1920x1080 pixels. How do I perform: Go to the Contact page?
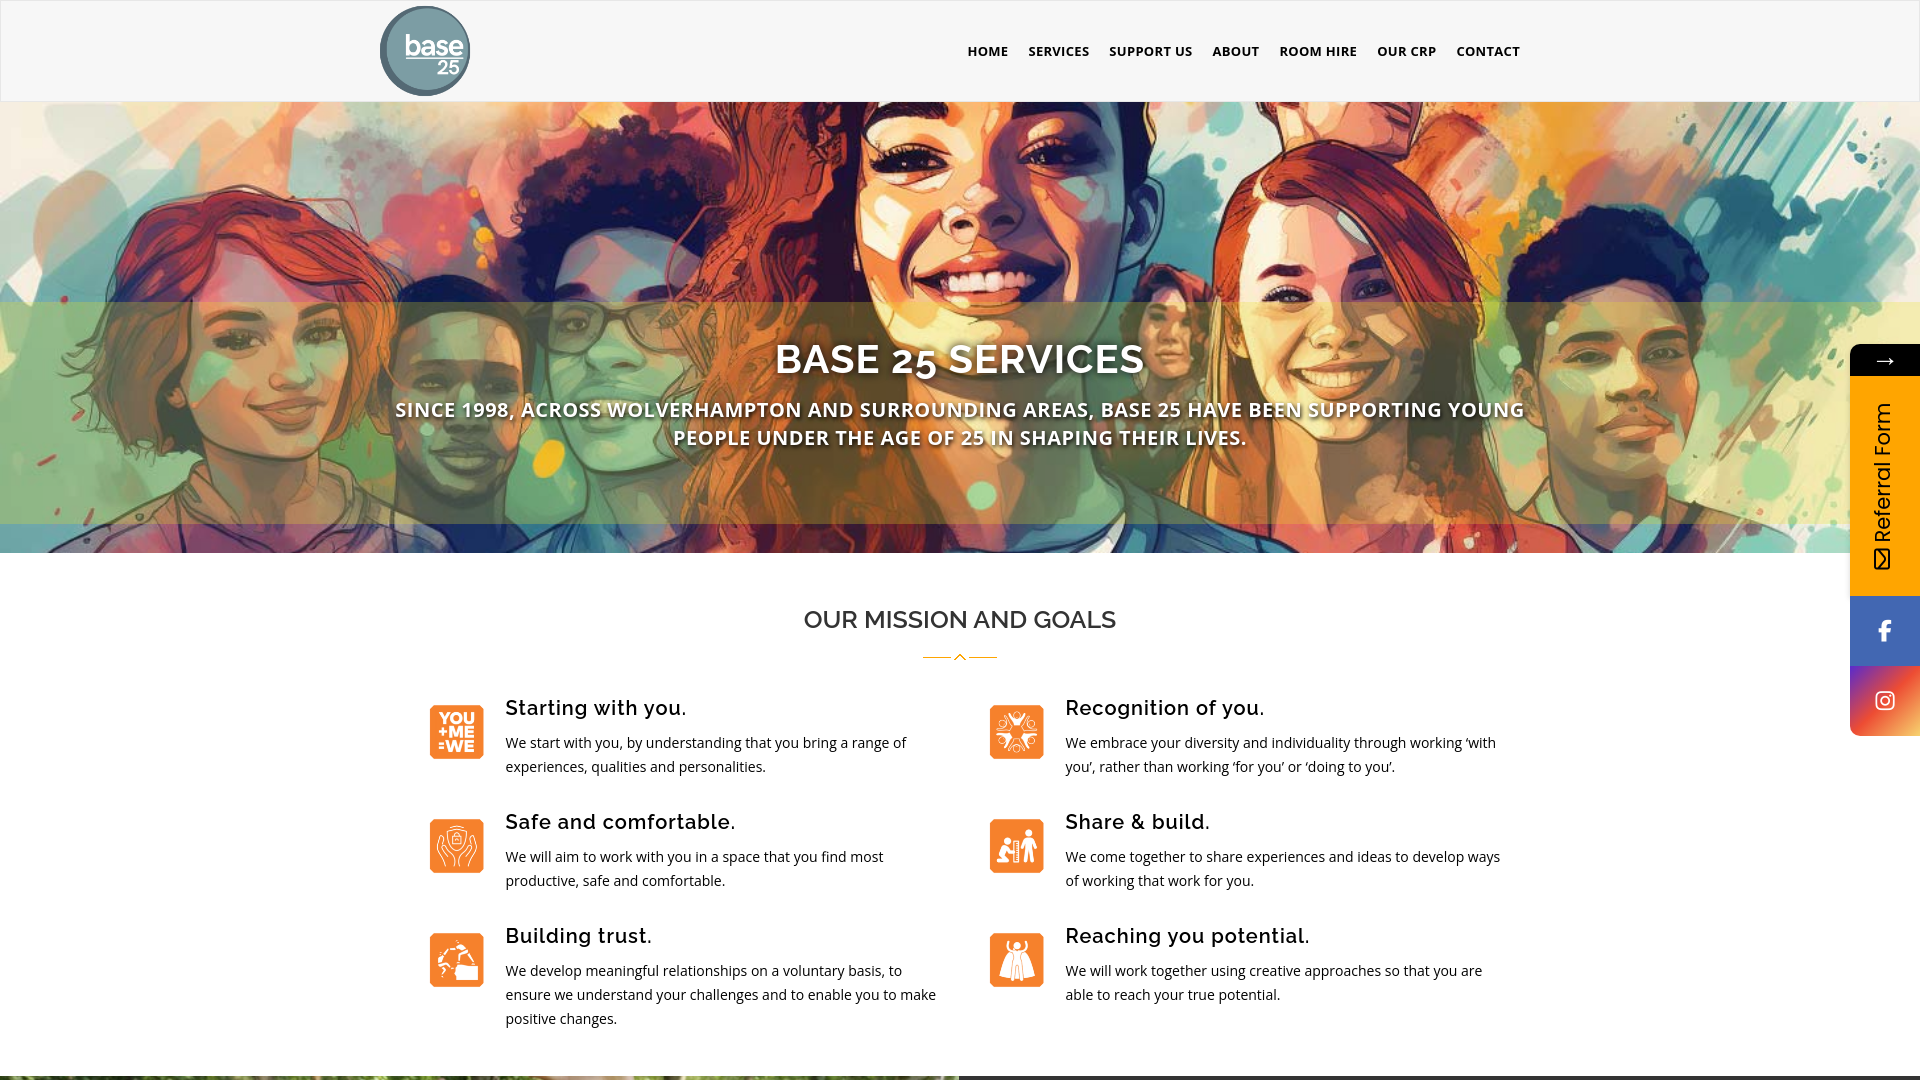coord(1487,51)
